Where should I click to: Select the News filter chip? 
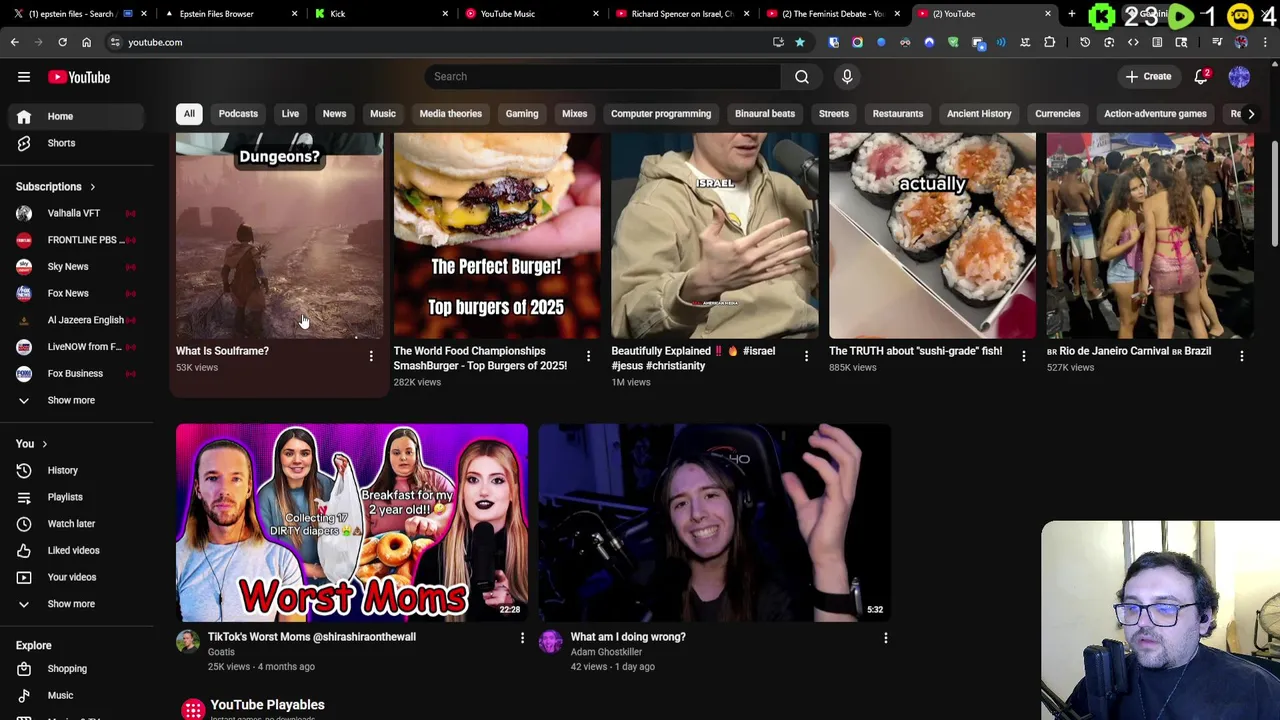pyautogui.click(x=334, y=114)
